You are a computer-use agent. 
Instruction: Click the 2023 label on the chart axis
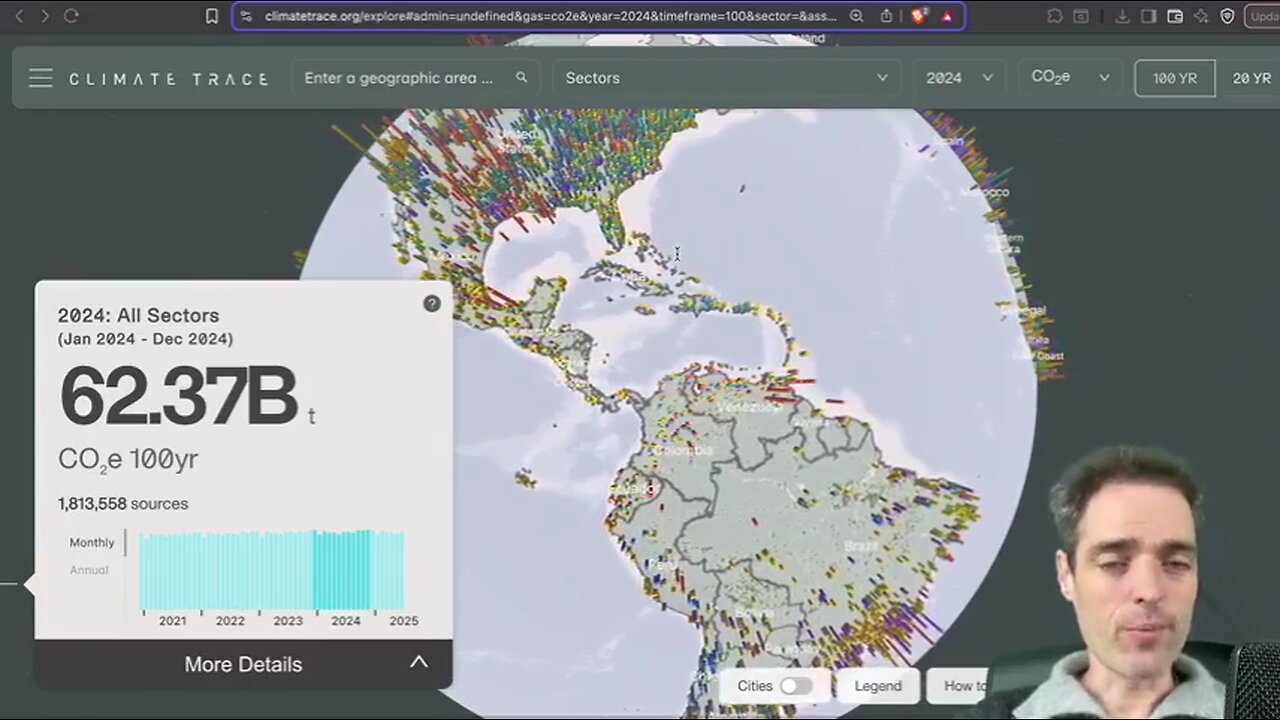pyautogui.click(x=288, y=621)
